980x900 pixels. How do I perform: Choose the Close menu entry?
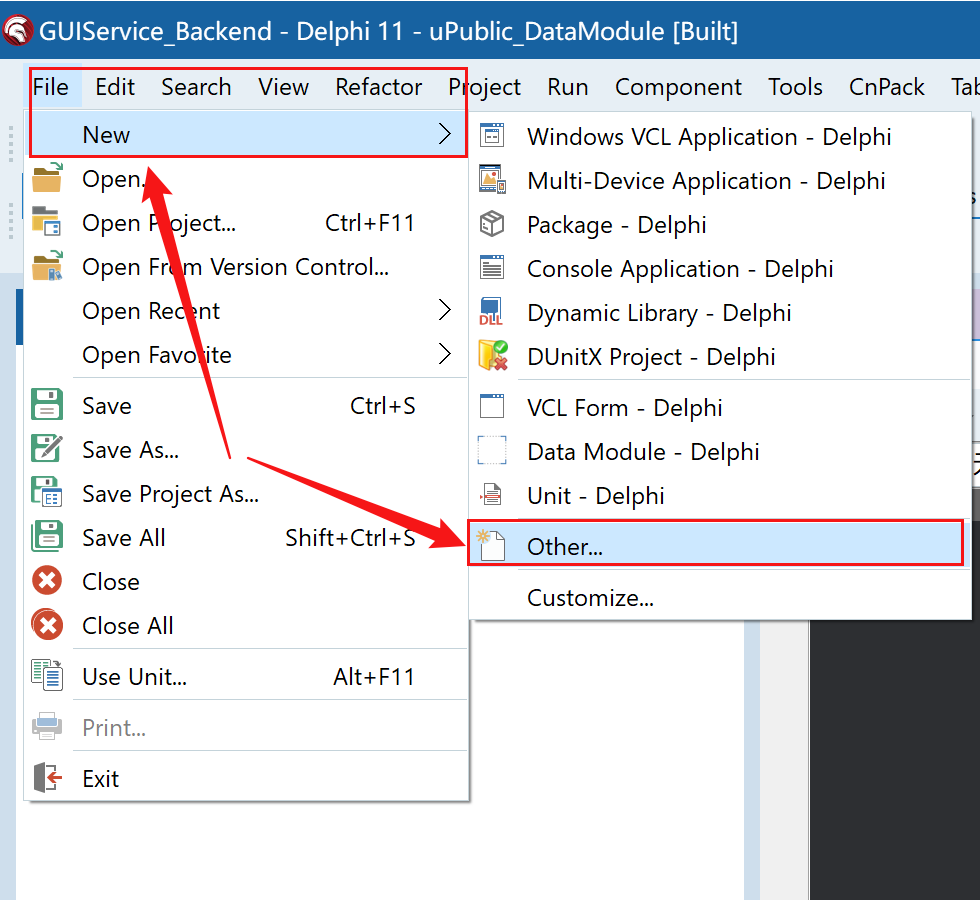pyautogui.click(x=248, y=581)
